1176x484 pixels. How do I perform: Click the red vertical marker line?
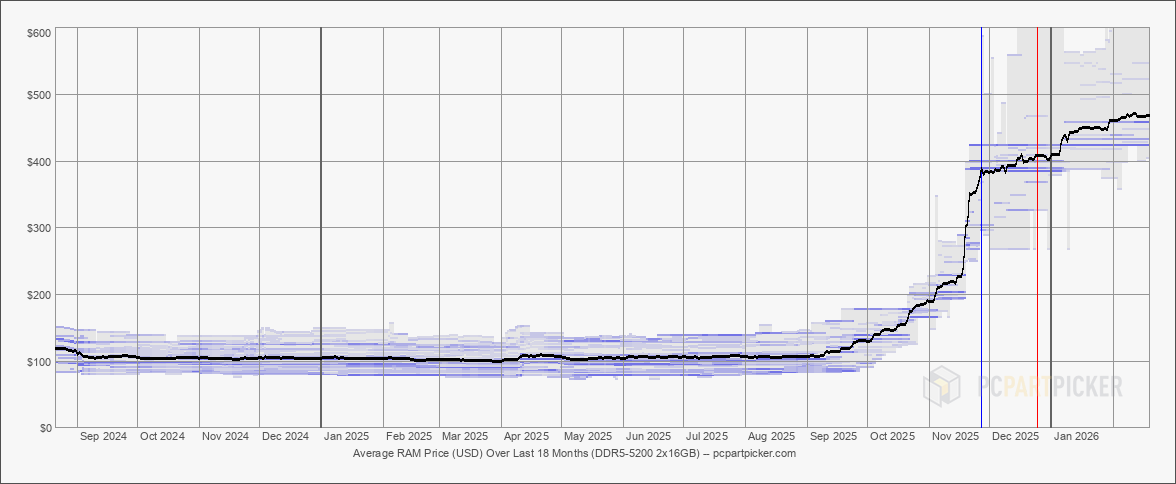(1037, 227)
